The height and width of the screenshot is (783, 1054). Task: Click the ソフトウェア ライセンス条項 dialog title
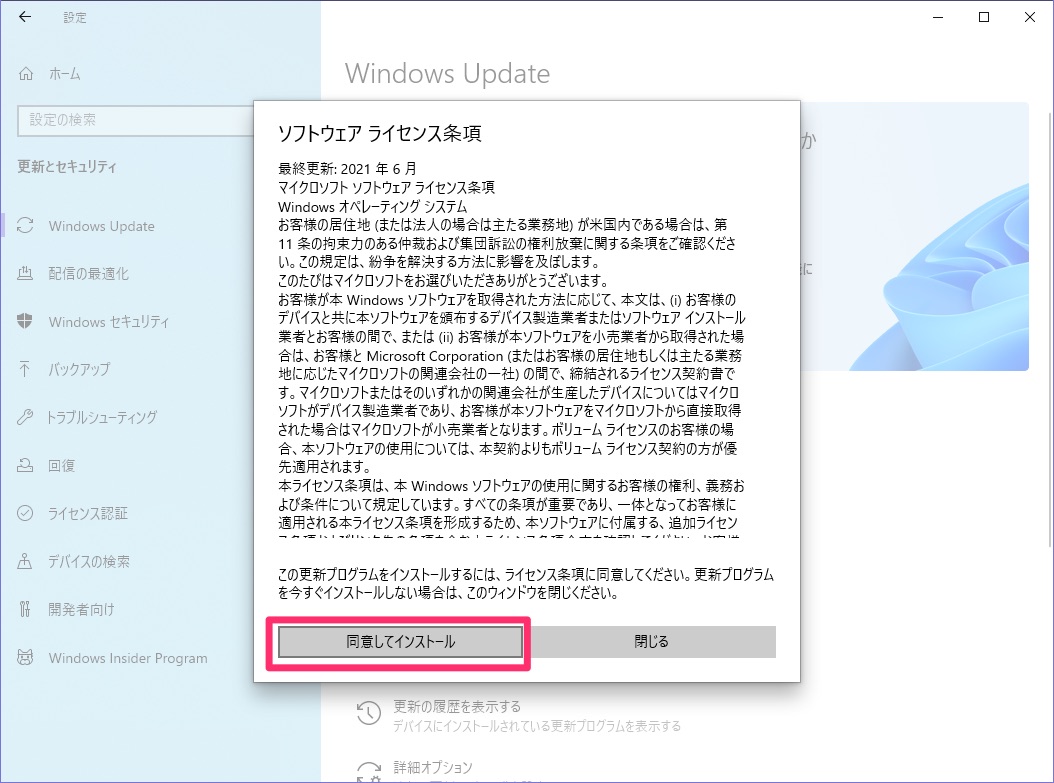click(x=380, y=133)
